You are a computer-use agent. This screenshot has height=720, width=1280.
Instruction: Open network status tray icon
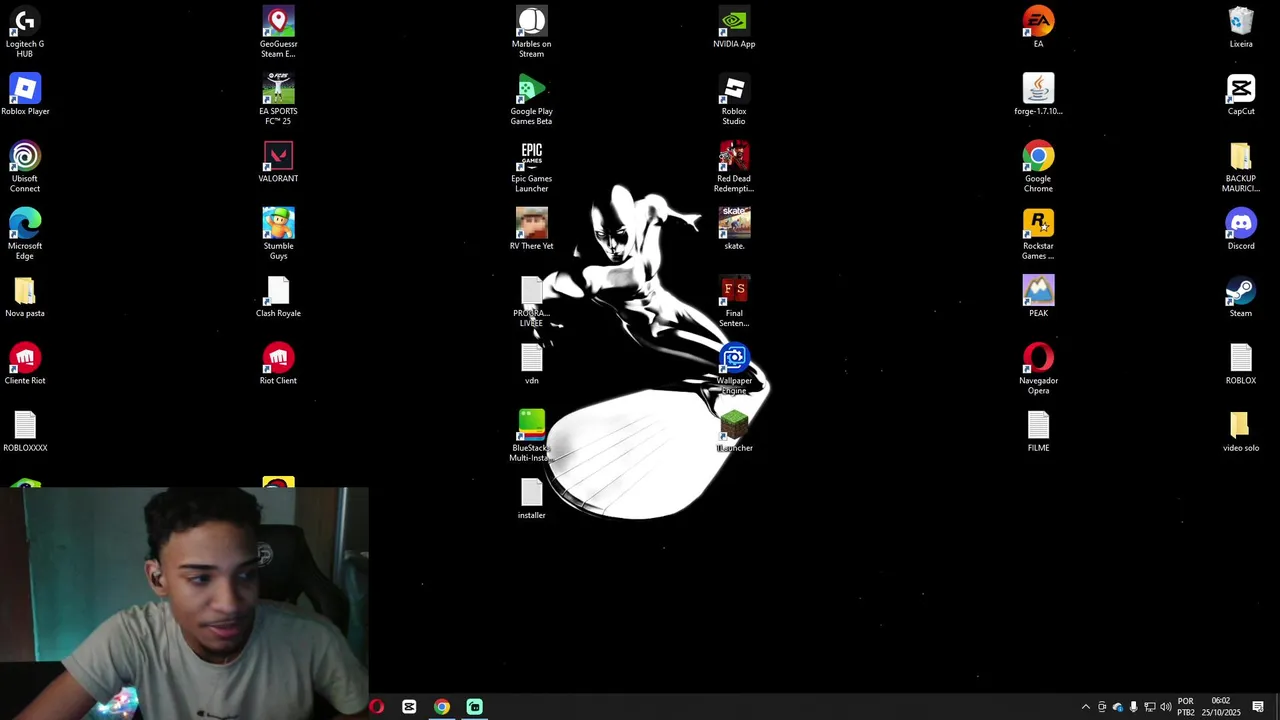tap(1149, 707)
